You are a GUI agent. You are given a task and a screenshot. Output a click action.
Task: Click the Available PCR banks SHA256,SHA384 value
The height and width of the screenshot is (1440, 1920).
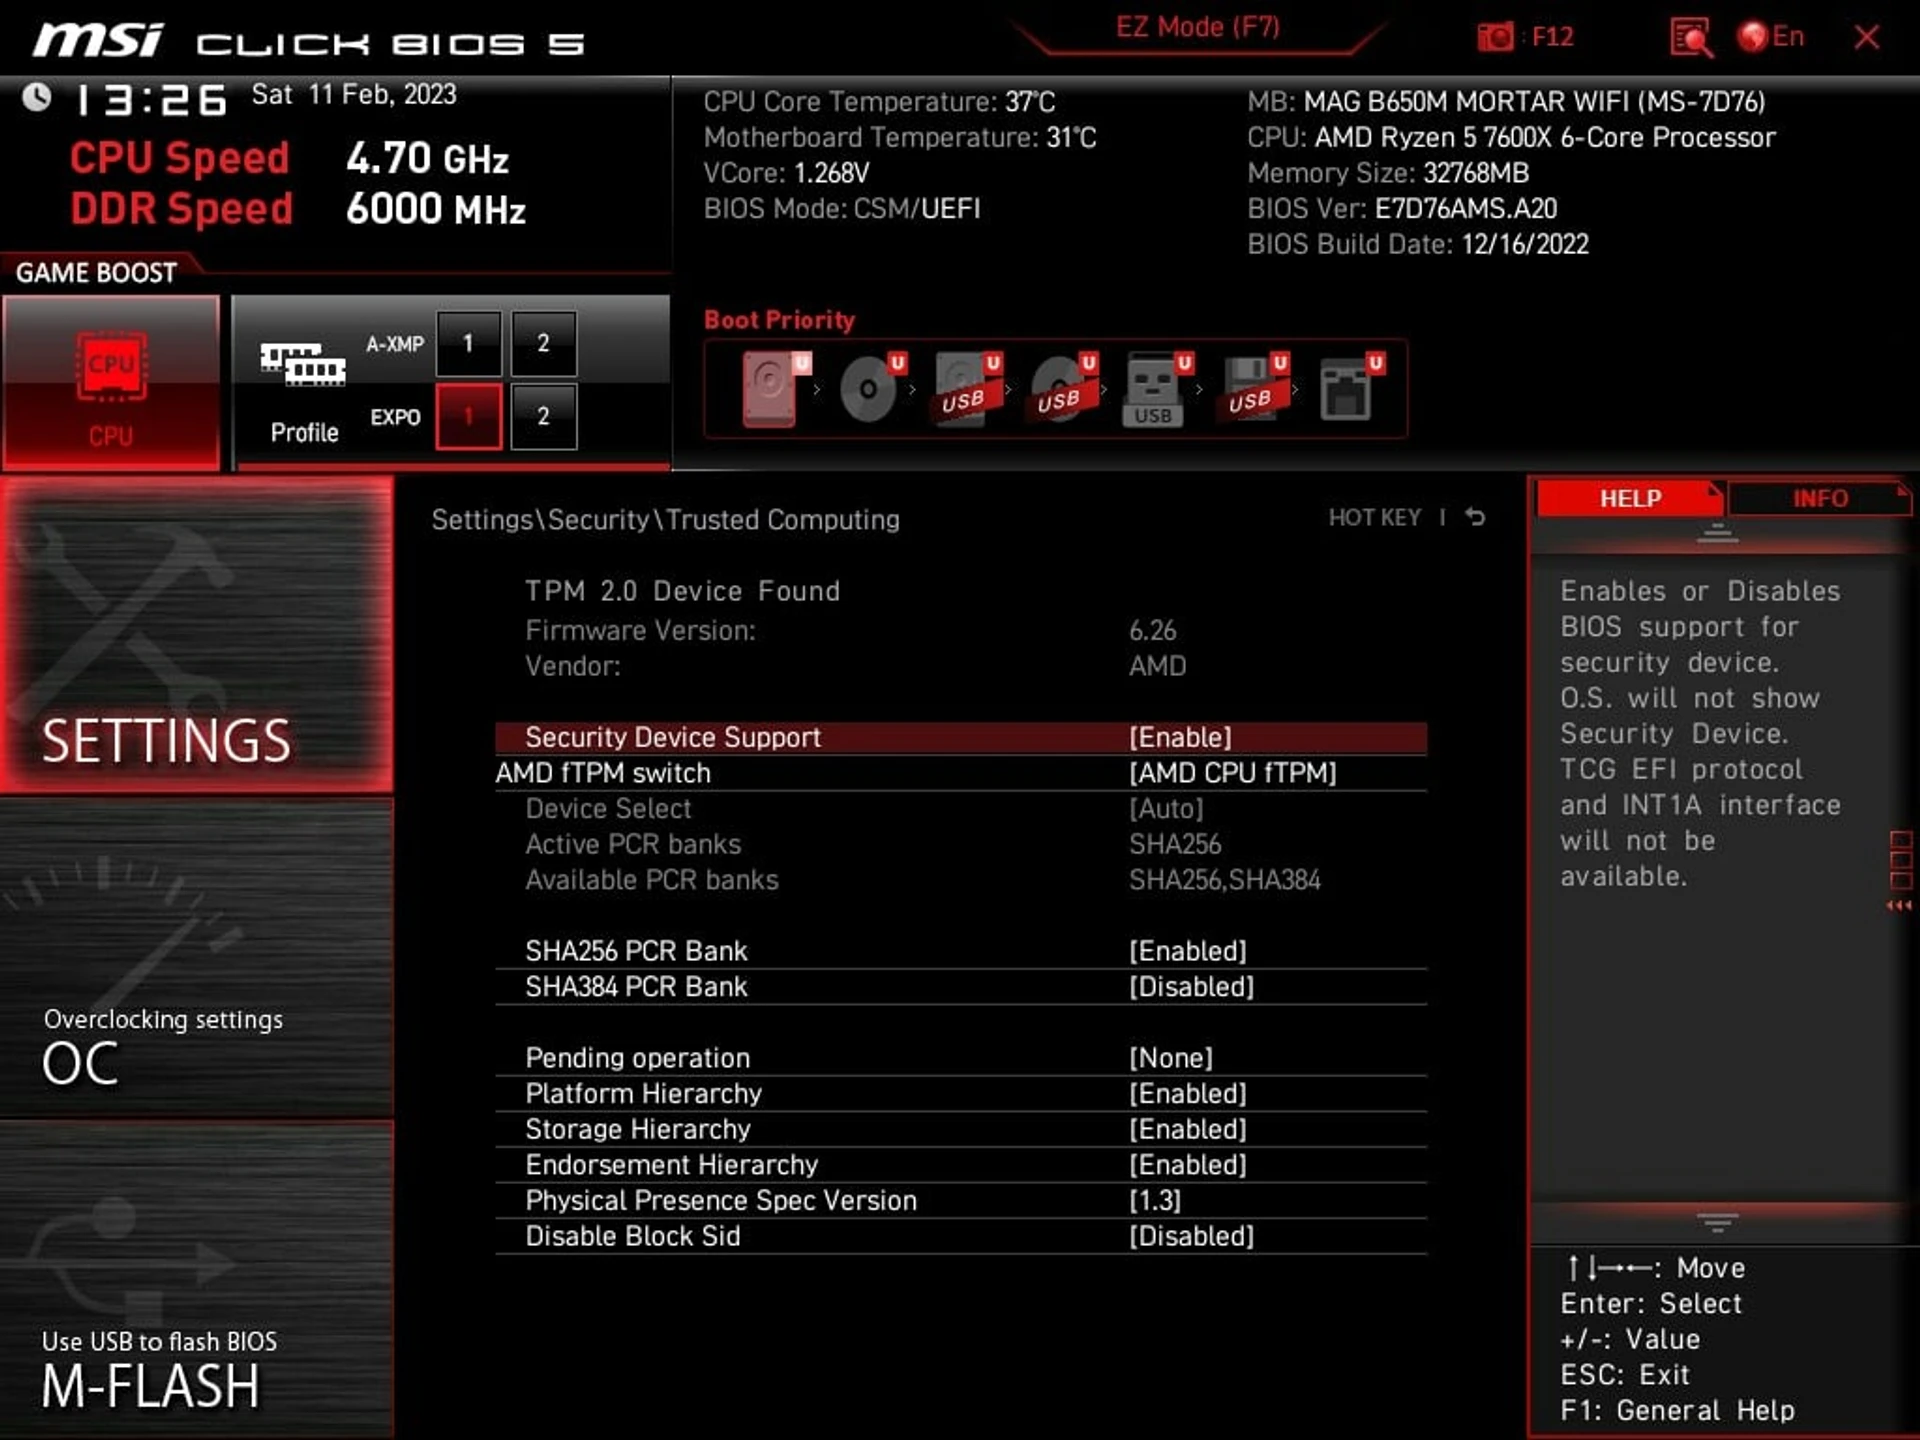(1224, 880)
